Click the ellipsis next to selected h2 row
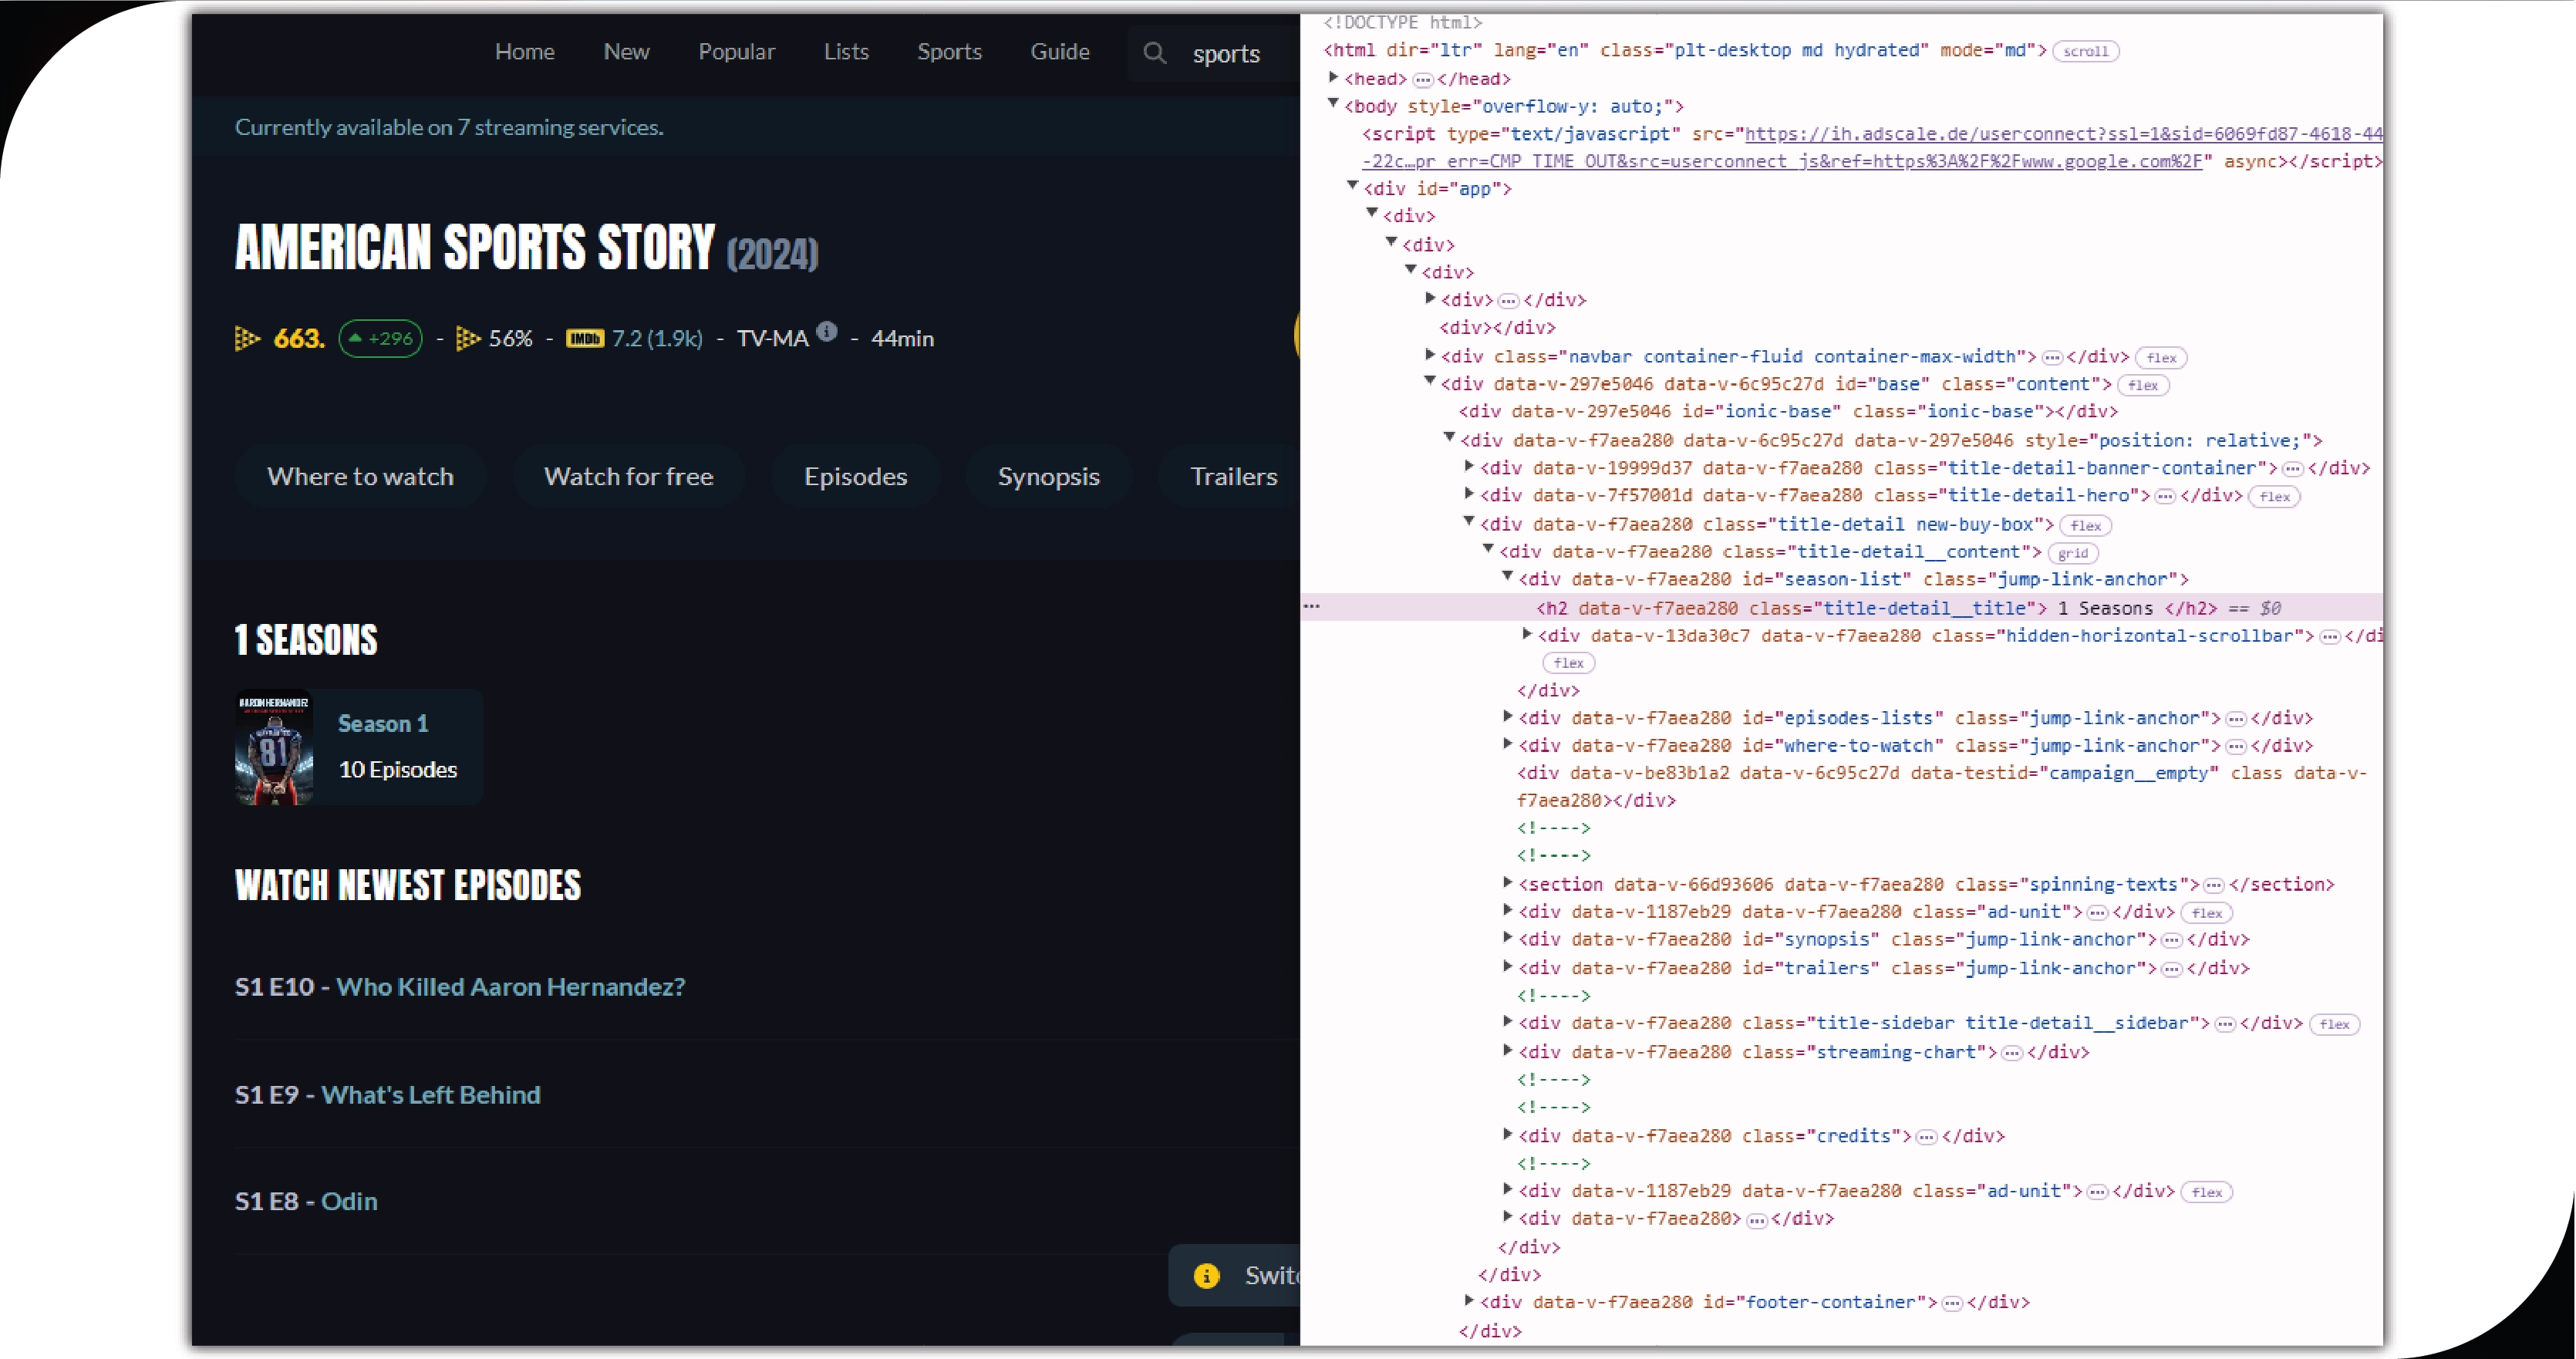This screenshot has width=2576, height=1359. tap(1311, 606)
